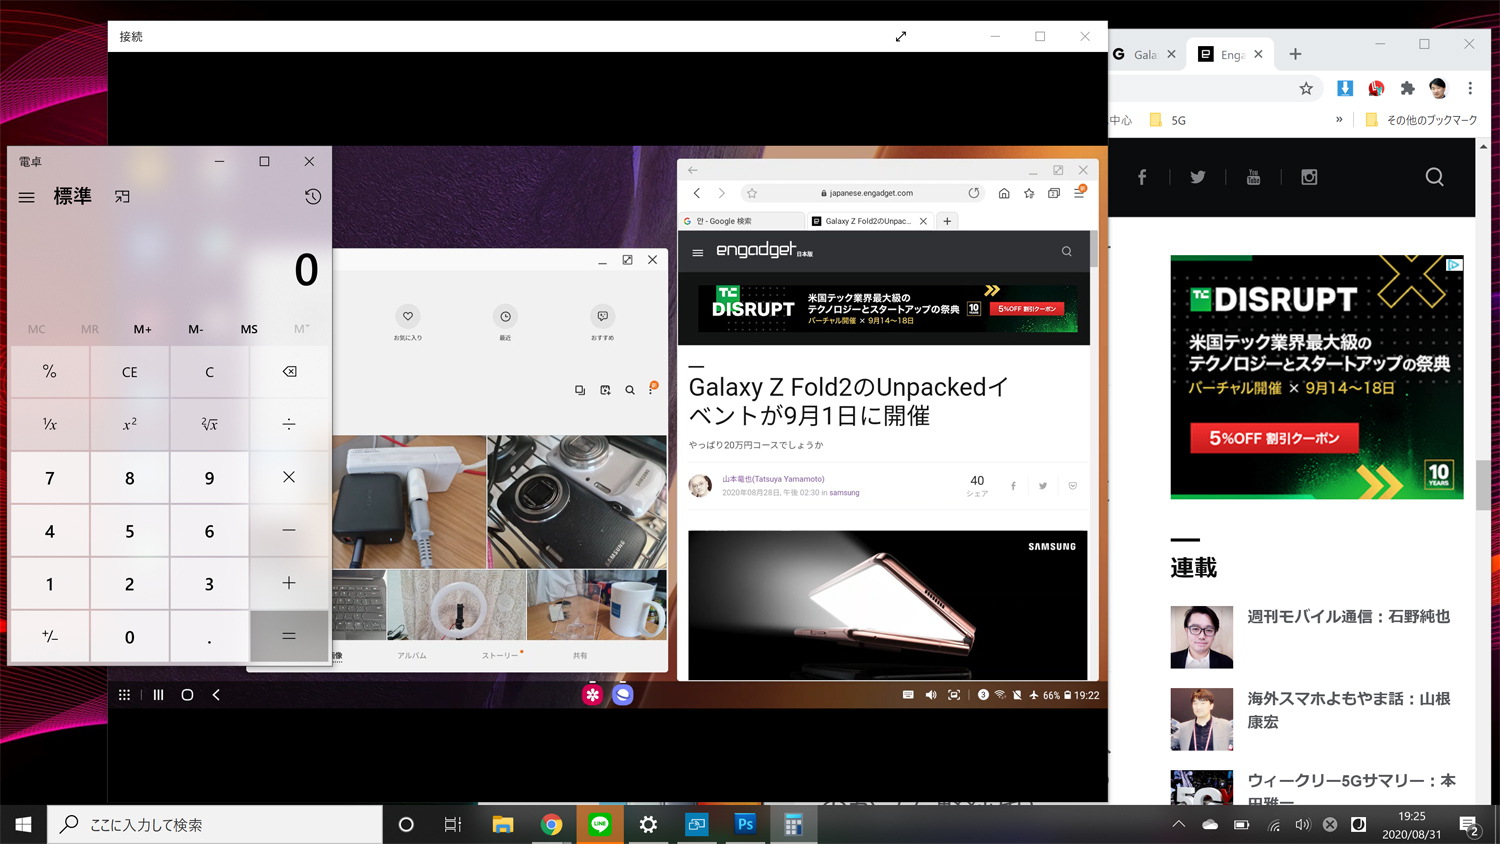
Task: Select the Google 検索 tab in the phone browser
Action: click(x=740, y=221)
